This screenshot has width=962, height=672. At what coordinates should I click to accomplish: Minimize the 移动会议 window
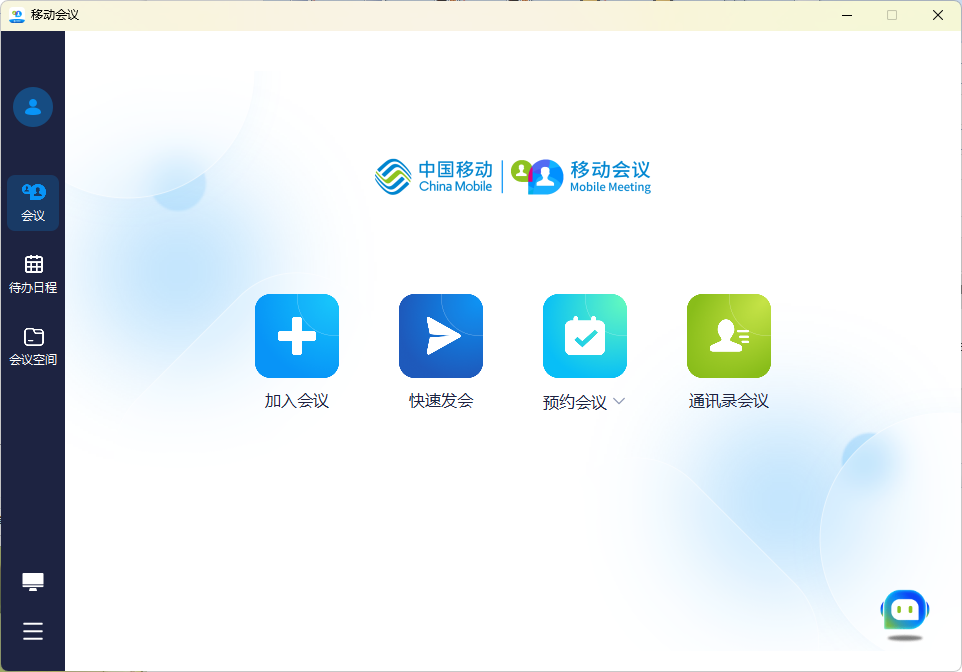(x=846, y=15)
